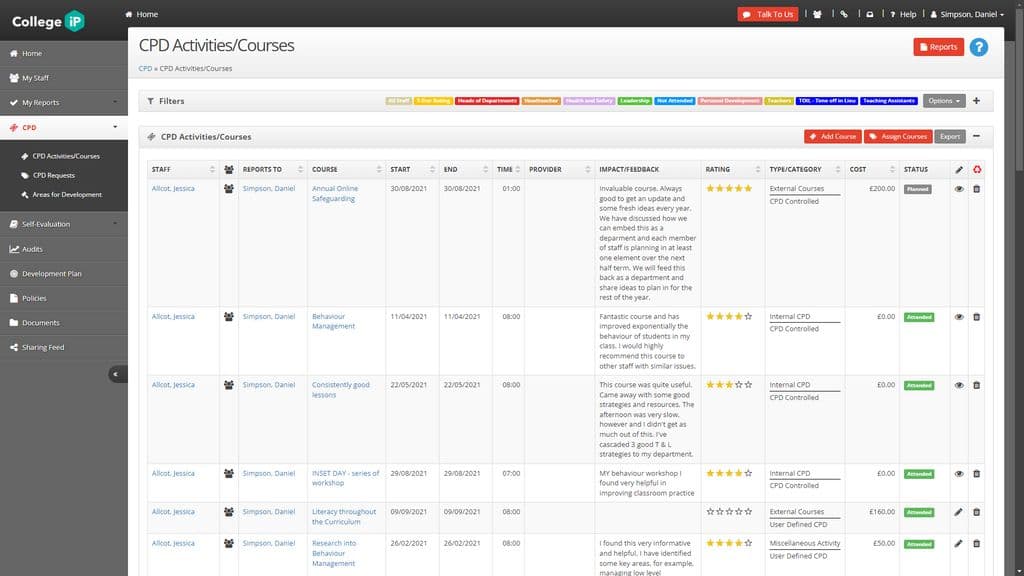Click the blue help question mark icon
The image size is (1024, 576).
(977, 47)
